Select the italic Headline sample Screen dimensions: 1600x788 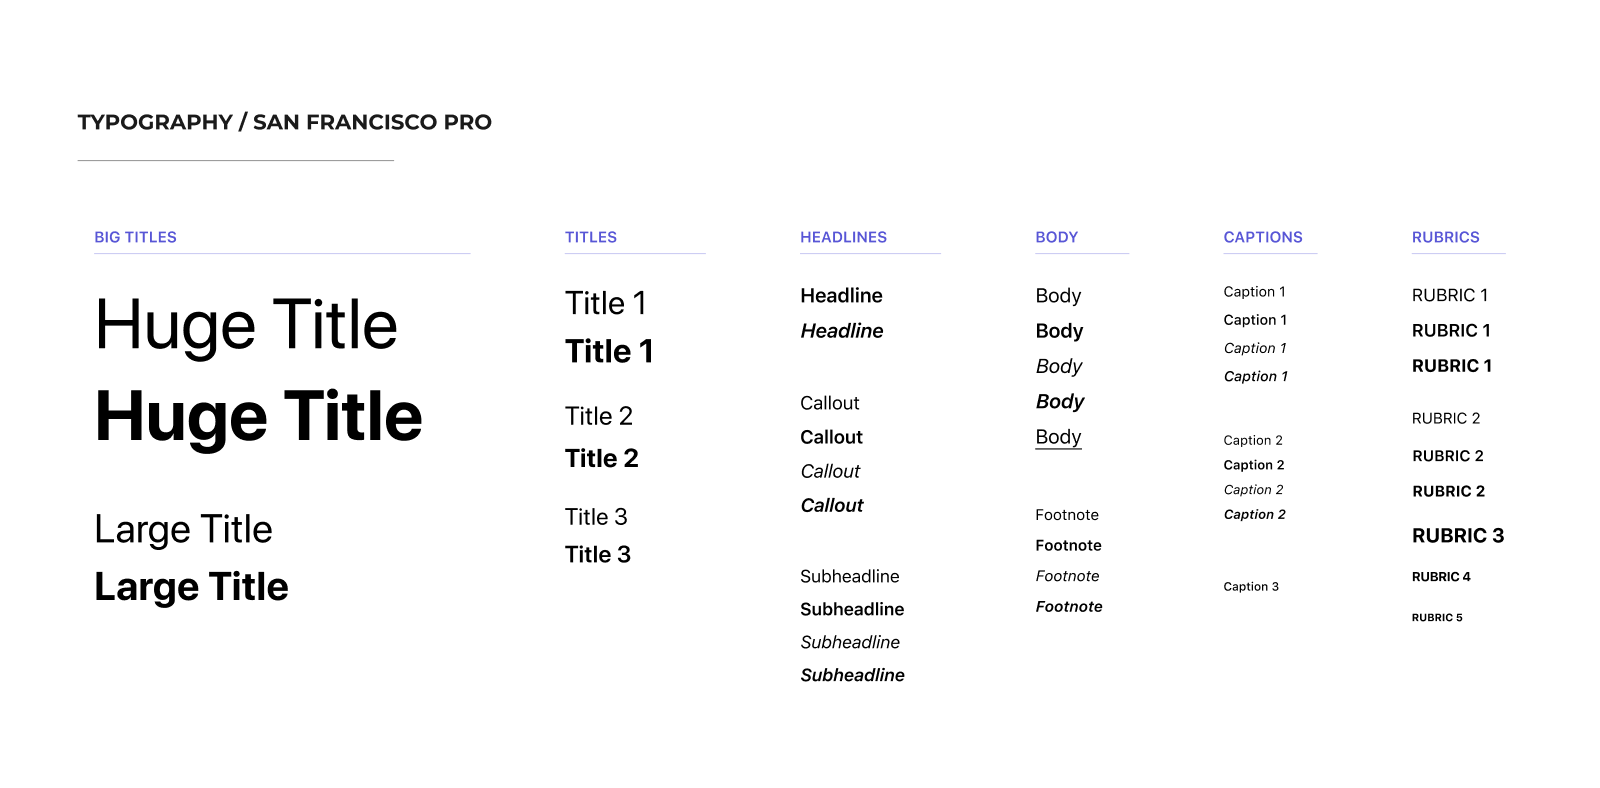tap(842, 331)
